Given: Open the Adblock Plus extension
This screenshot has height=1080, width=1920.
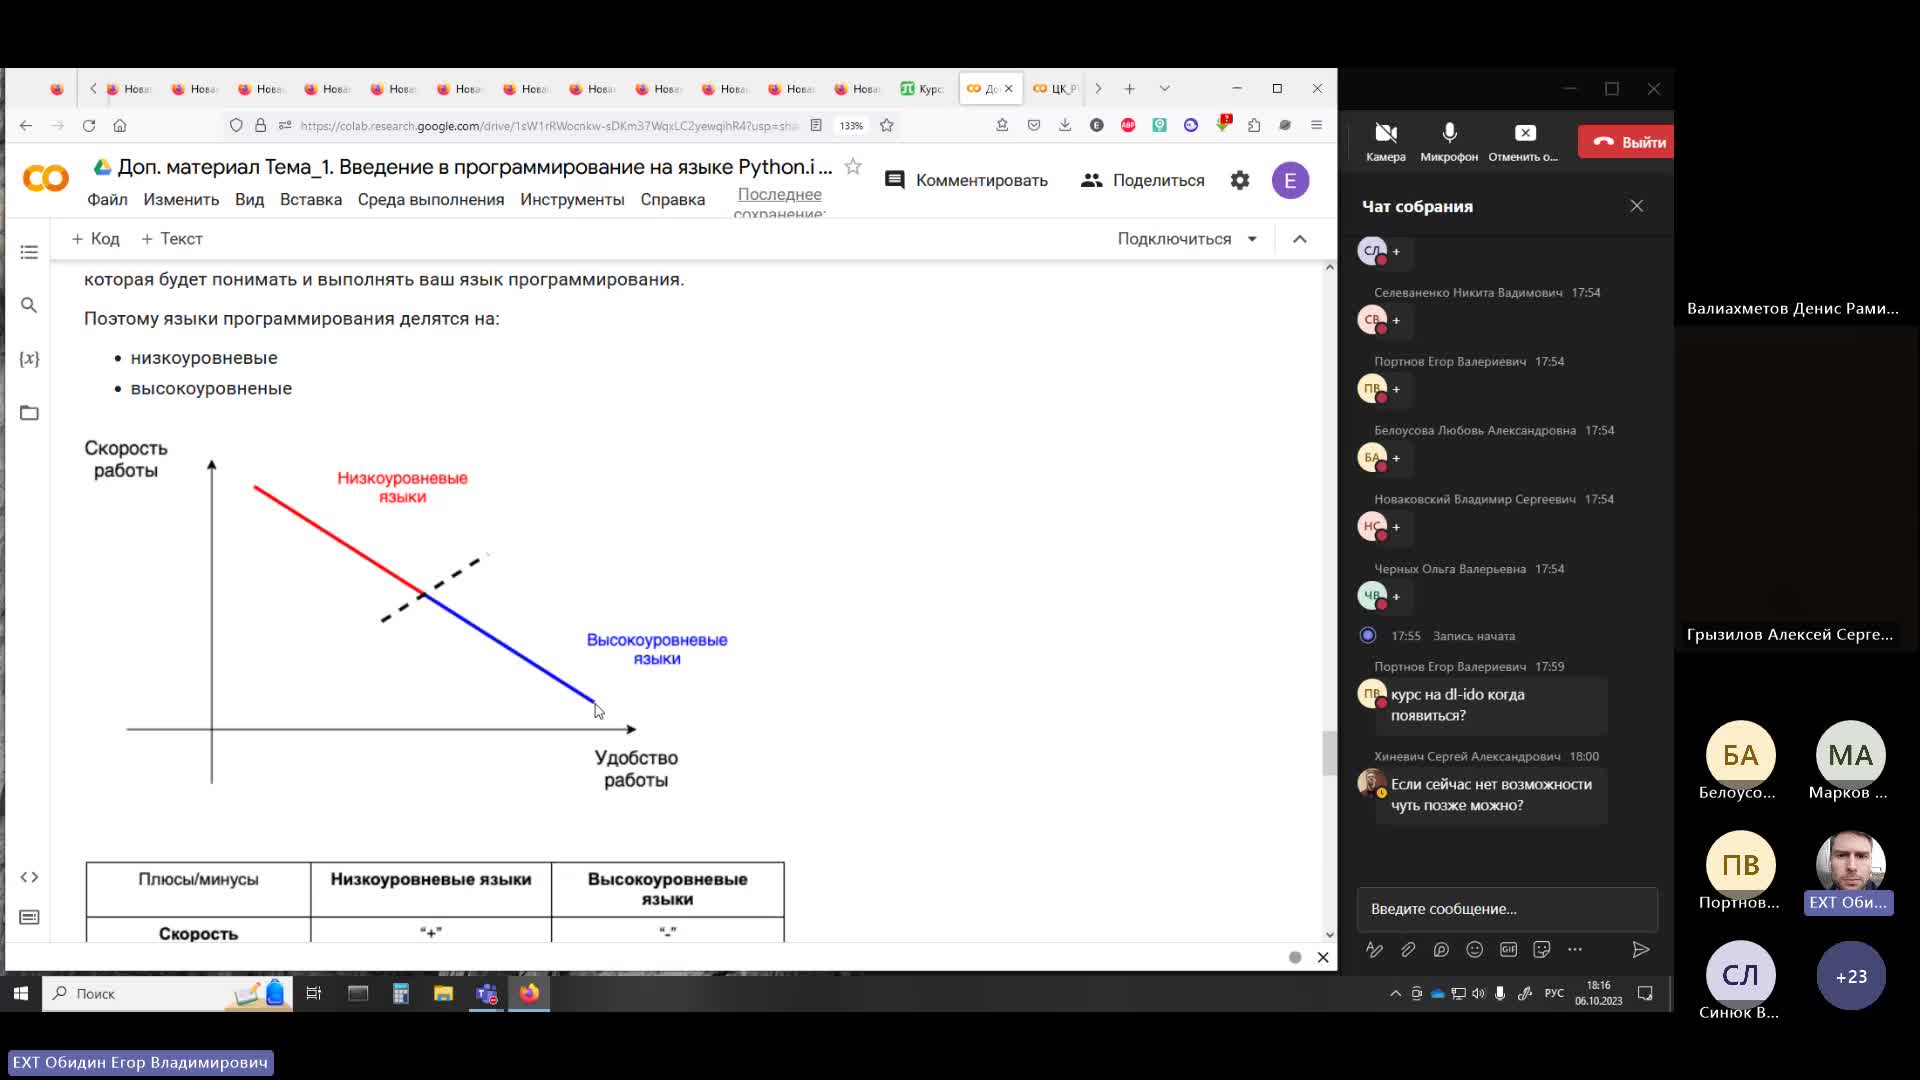Looking at the screenshot, I should [x=1128, y=125].
